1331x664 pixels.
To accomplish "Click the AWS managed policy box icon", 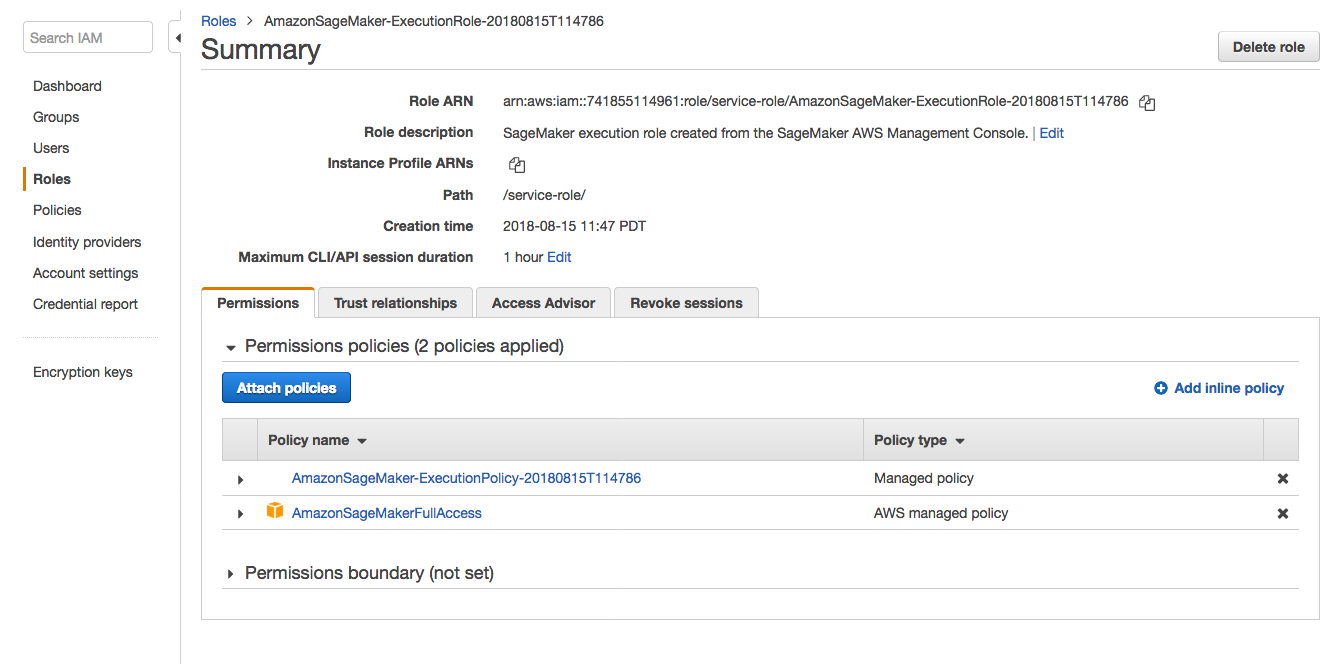I will click(275, 512).
